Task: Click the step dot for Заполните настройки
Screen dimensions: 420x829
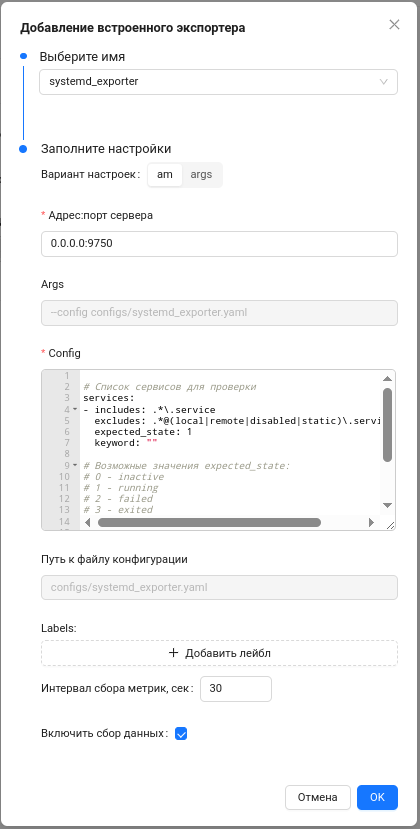Action: (x=23, y=149)
